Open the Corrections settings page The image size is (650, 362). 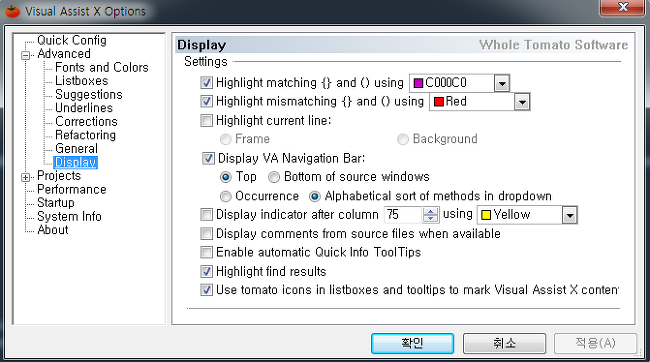tap(86, 121)
